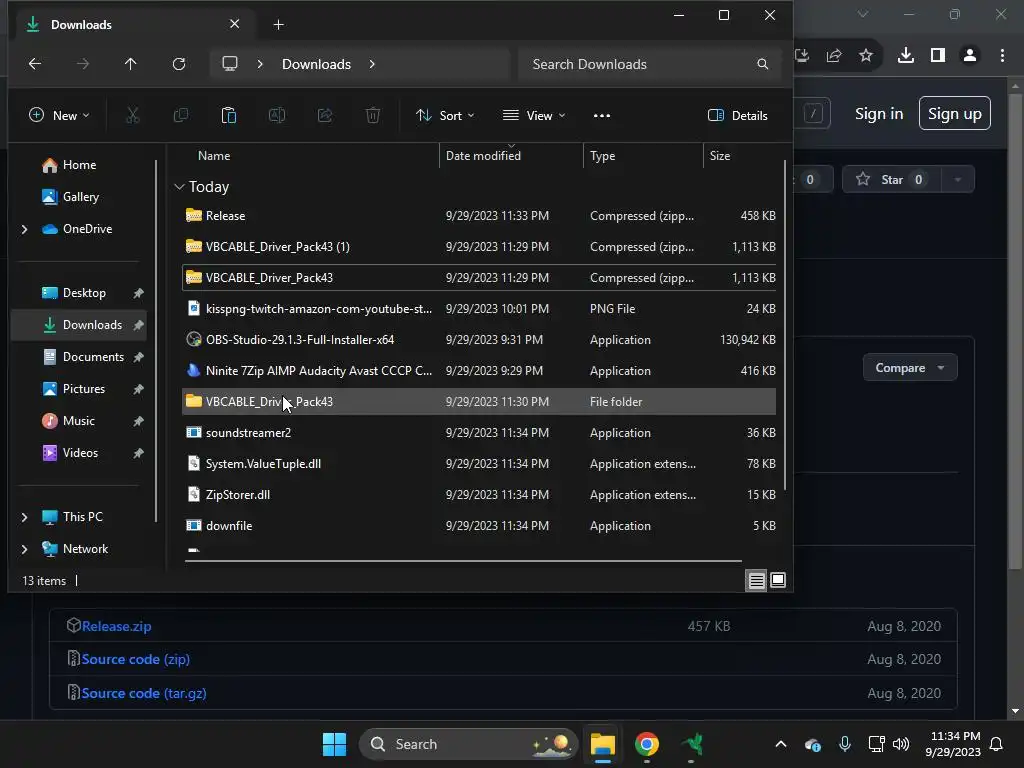Viewport: 1024px width, 768px height.
Task: Click the Paste clipboard icon
Action: (x=229, y=116)
